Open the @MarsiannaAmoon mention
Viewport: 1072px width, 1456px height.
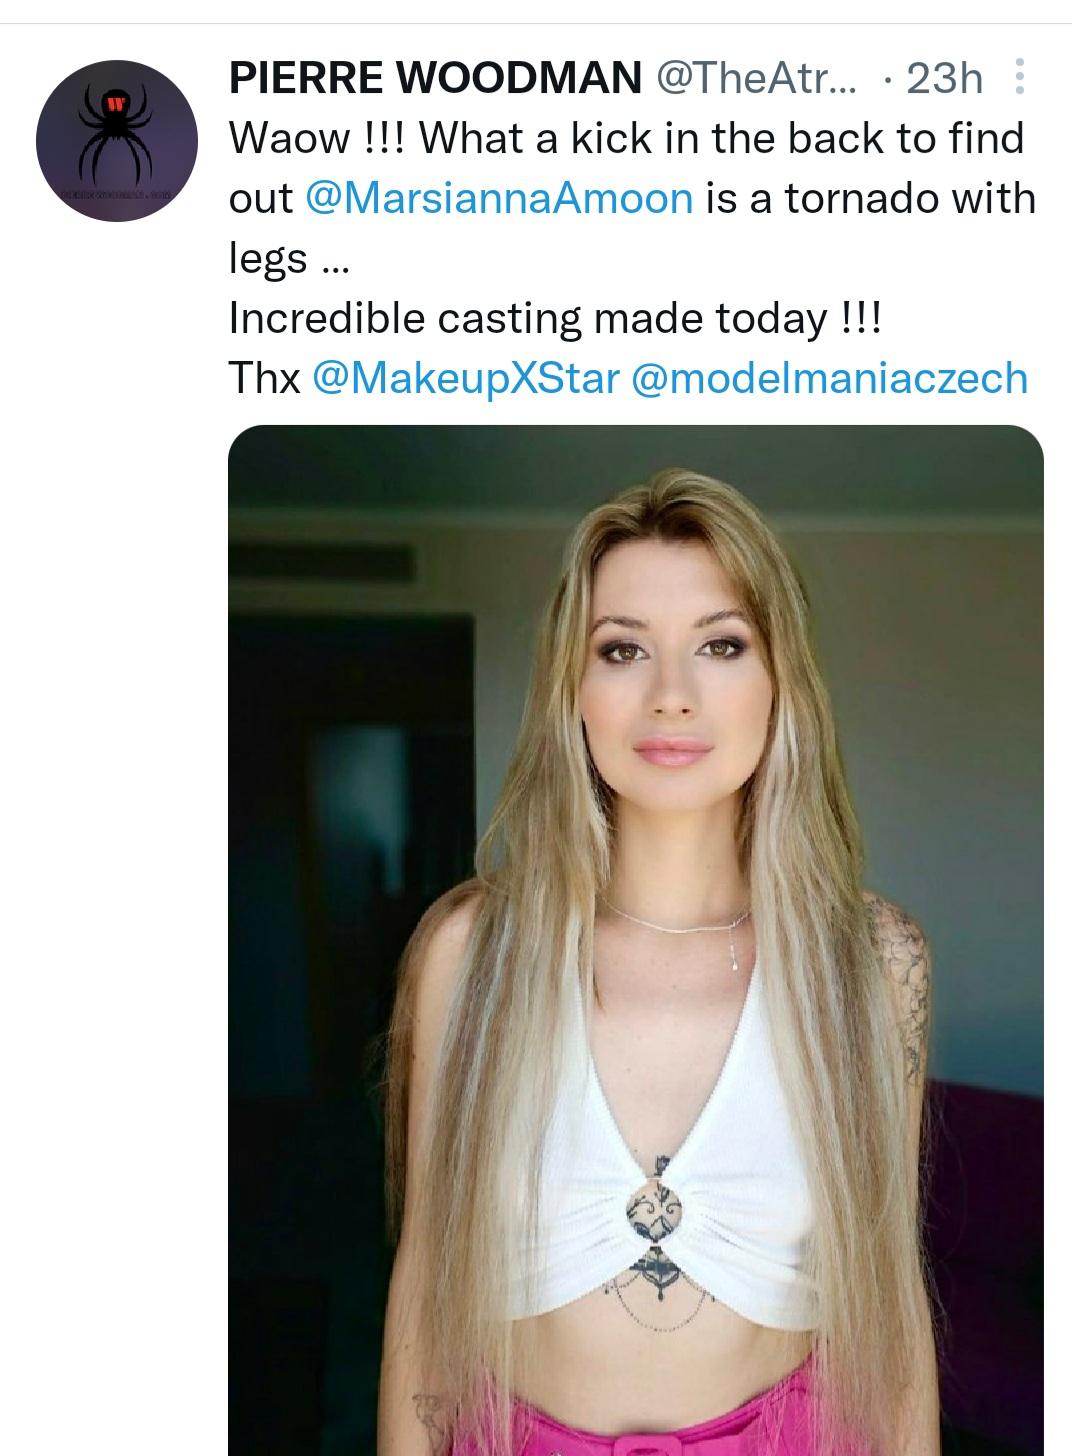pos(498,198)
